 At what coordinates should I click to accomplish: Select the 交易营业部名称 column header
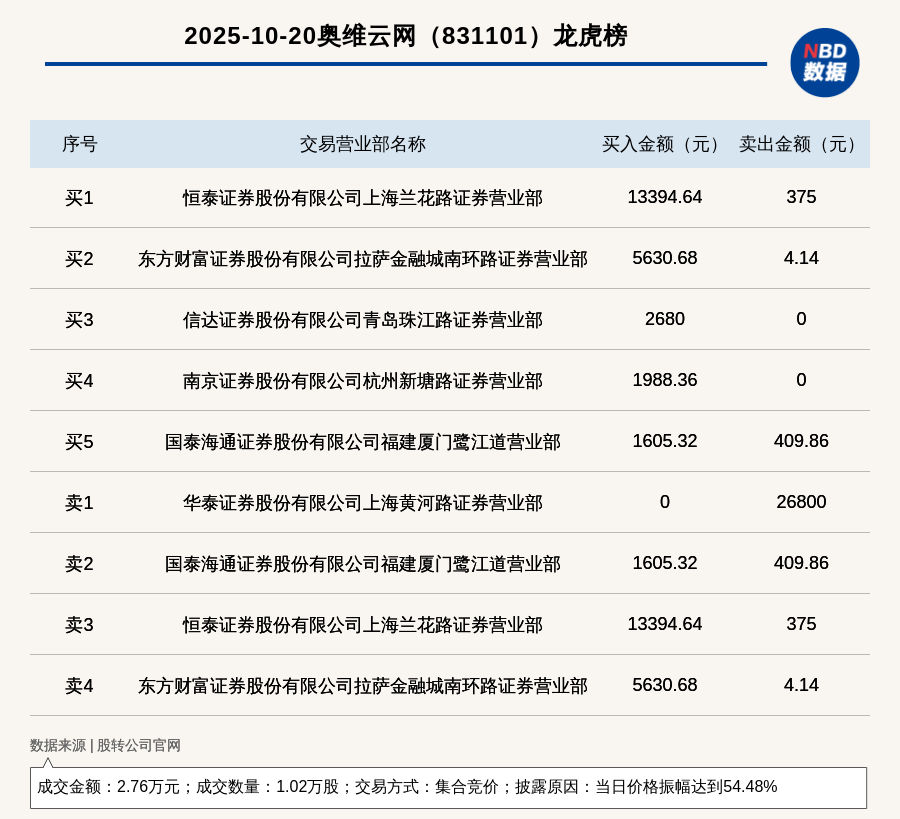click(x=362, y=144)
